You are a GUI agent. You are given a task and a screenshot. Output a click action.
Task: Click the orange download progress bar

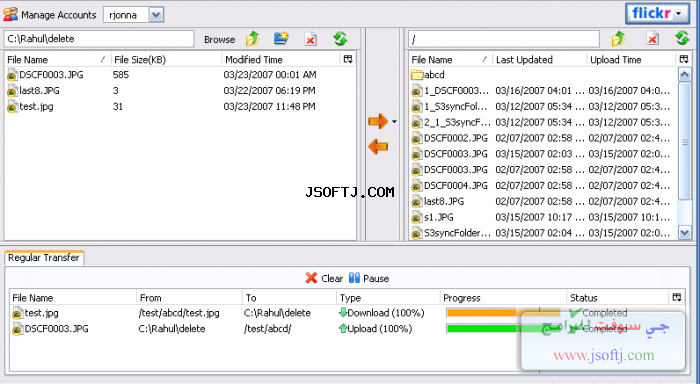click(503, 313)
